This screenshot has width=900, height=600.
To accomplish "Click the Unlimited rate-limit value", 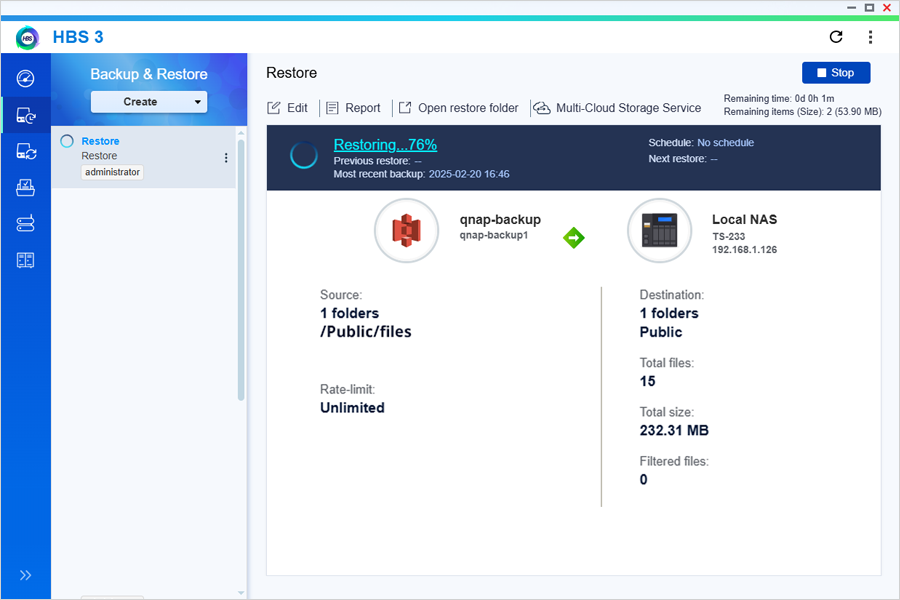I will [x=352, y=408].
